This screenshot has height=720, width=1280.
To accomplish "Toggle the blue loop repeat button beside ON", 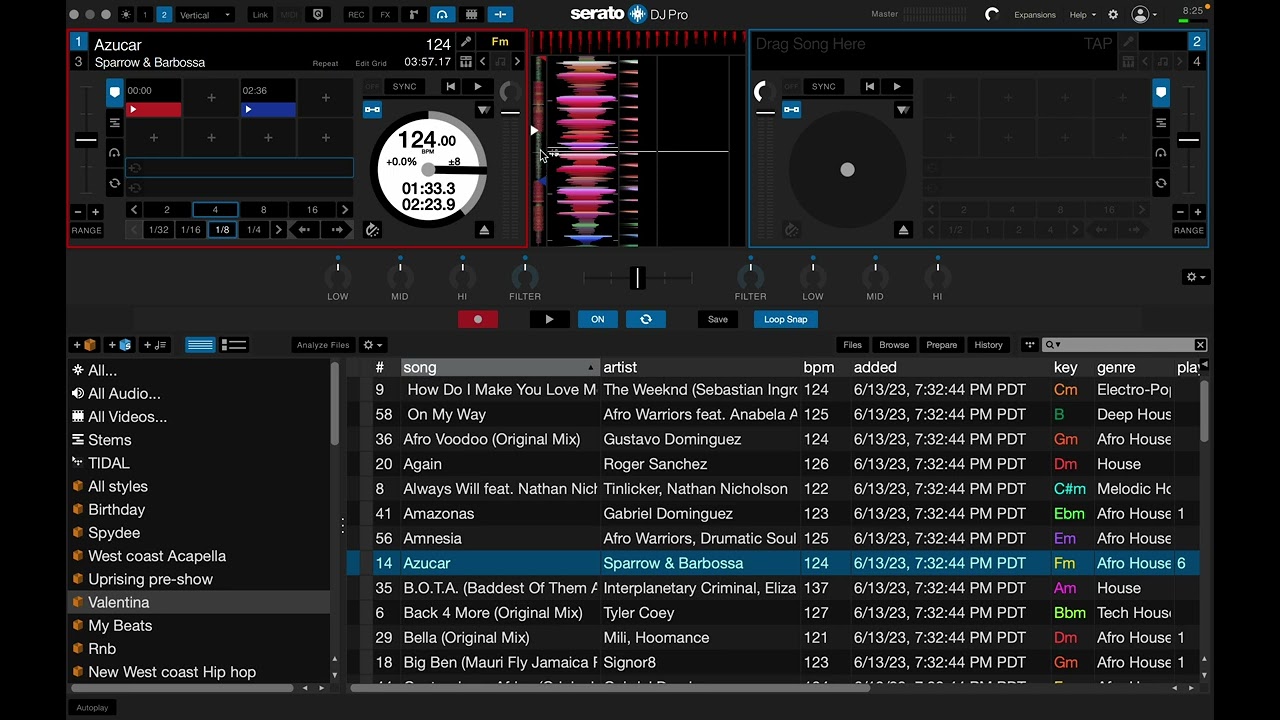I will click(646, 319).
